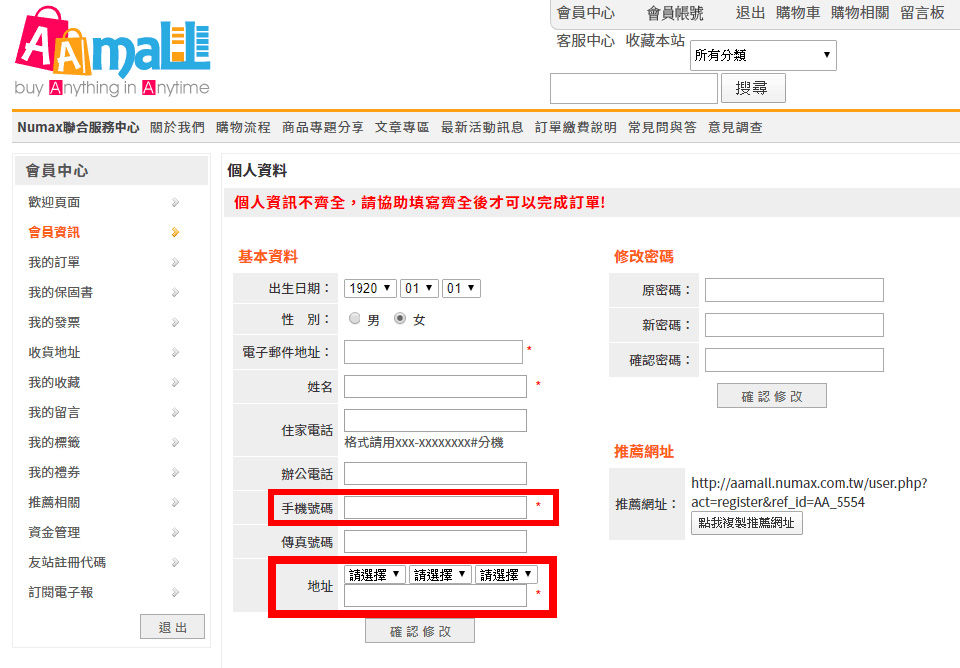Open the 購物相關 link
Image resolution: width=960 pixels, height=668 pixels.
pyautogui.click(x=860, y=13)
